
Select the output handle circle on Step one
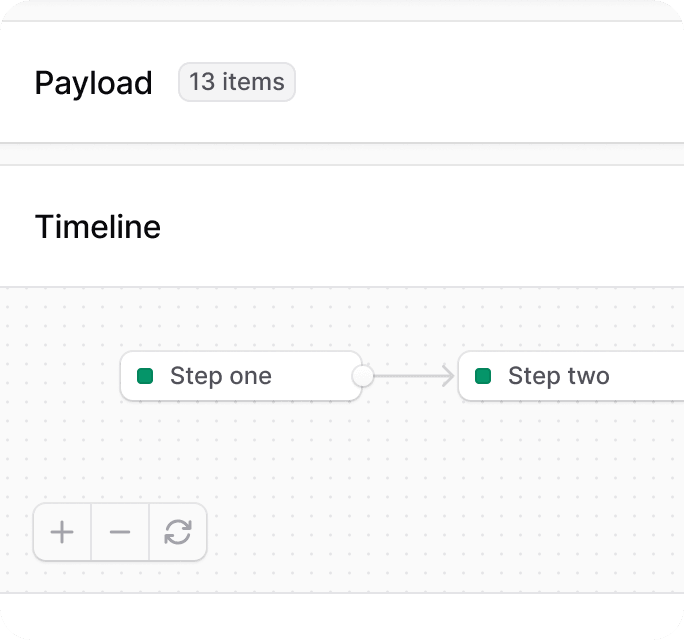pos(363,376)
